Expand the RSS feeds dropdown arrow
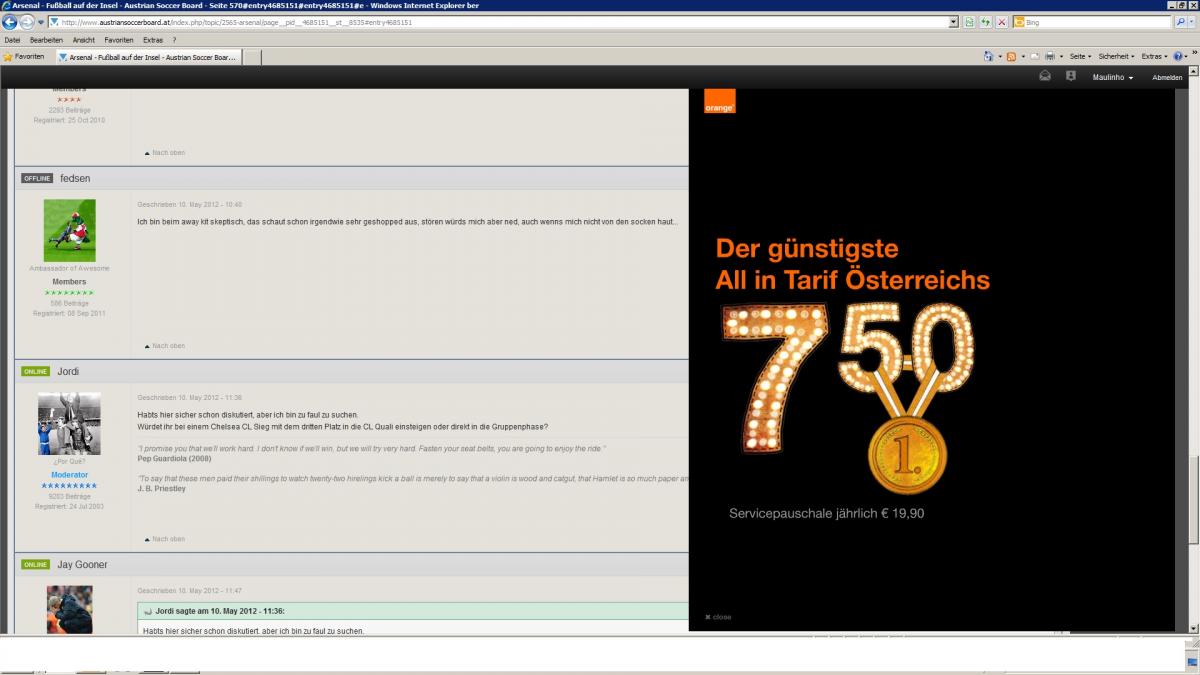Image resolution: width=1200 pixels, height=675 pixels. pyautogui.click(x=1023, y=57)
